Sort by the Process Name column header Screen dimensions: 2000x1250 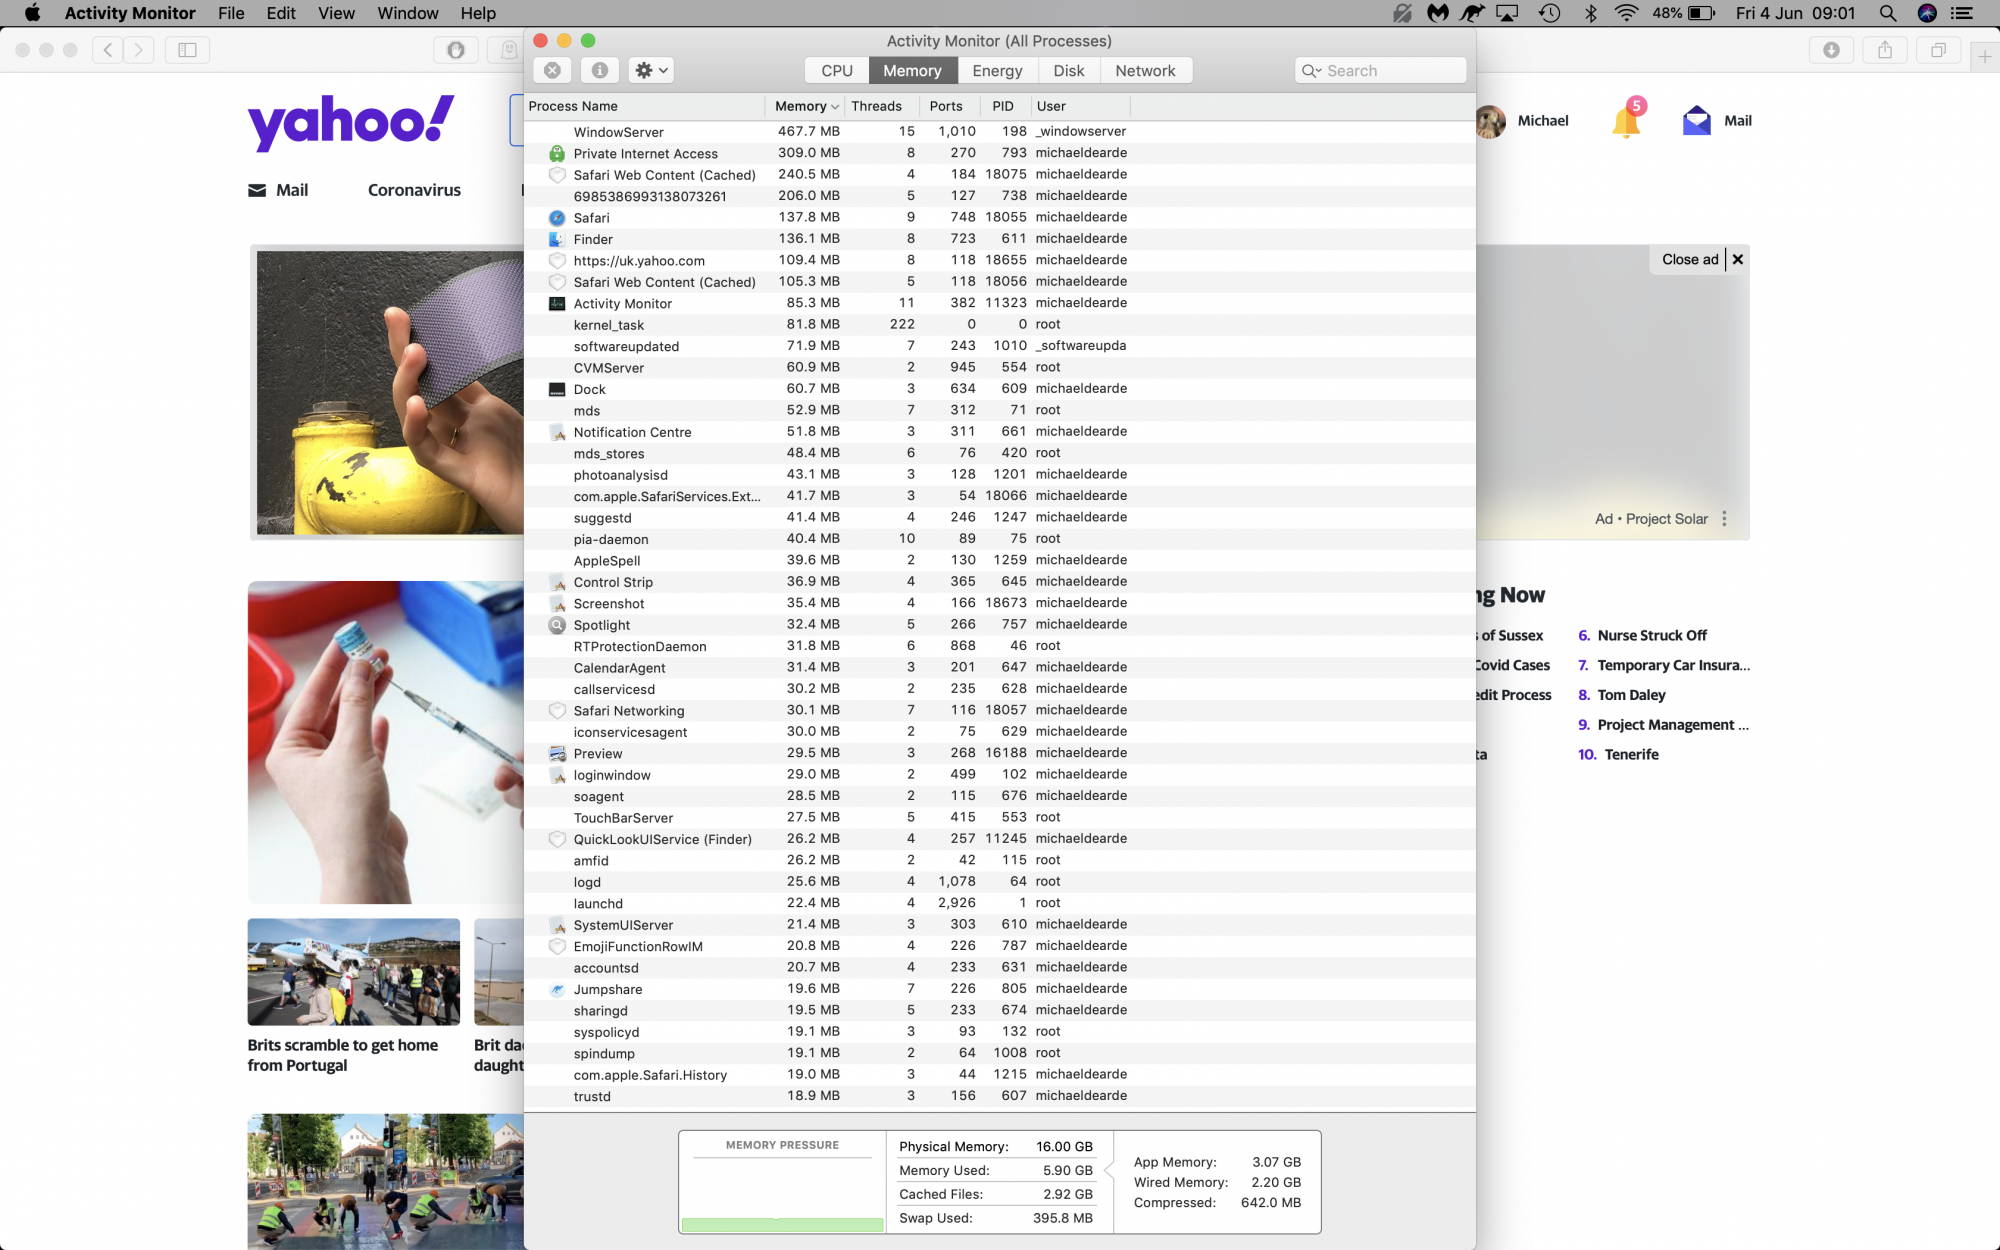645,106
